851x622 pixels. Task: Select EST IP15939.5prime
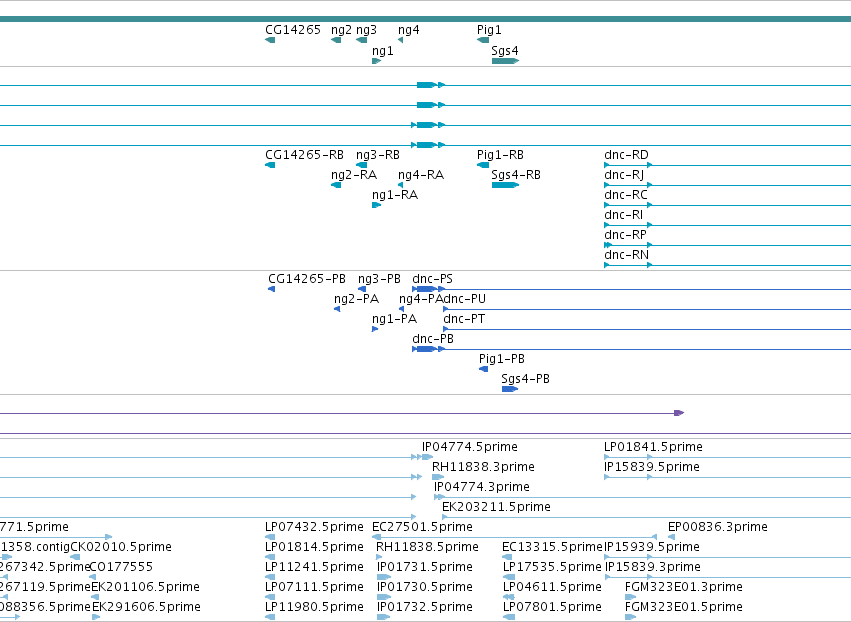[651, 548]
